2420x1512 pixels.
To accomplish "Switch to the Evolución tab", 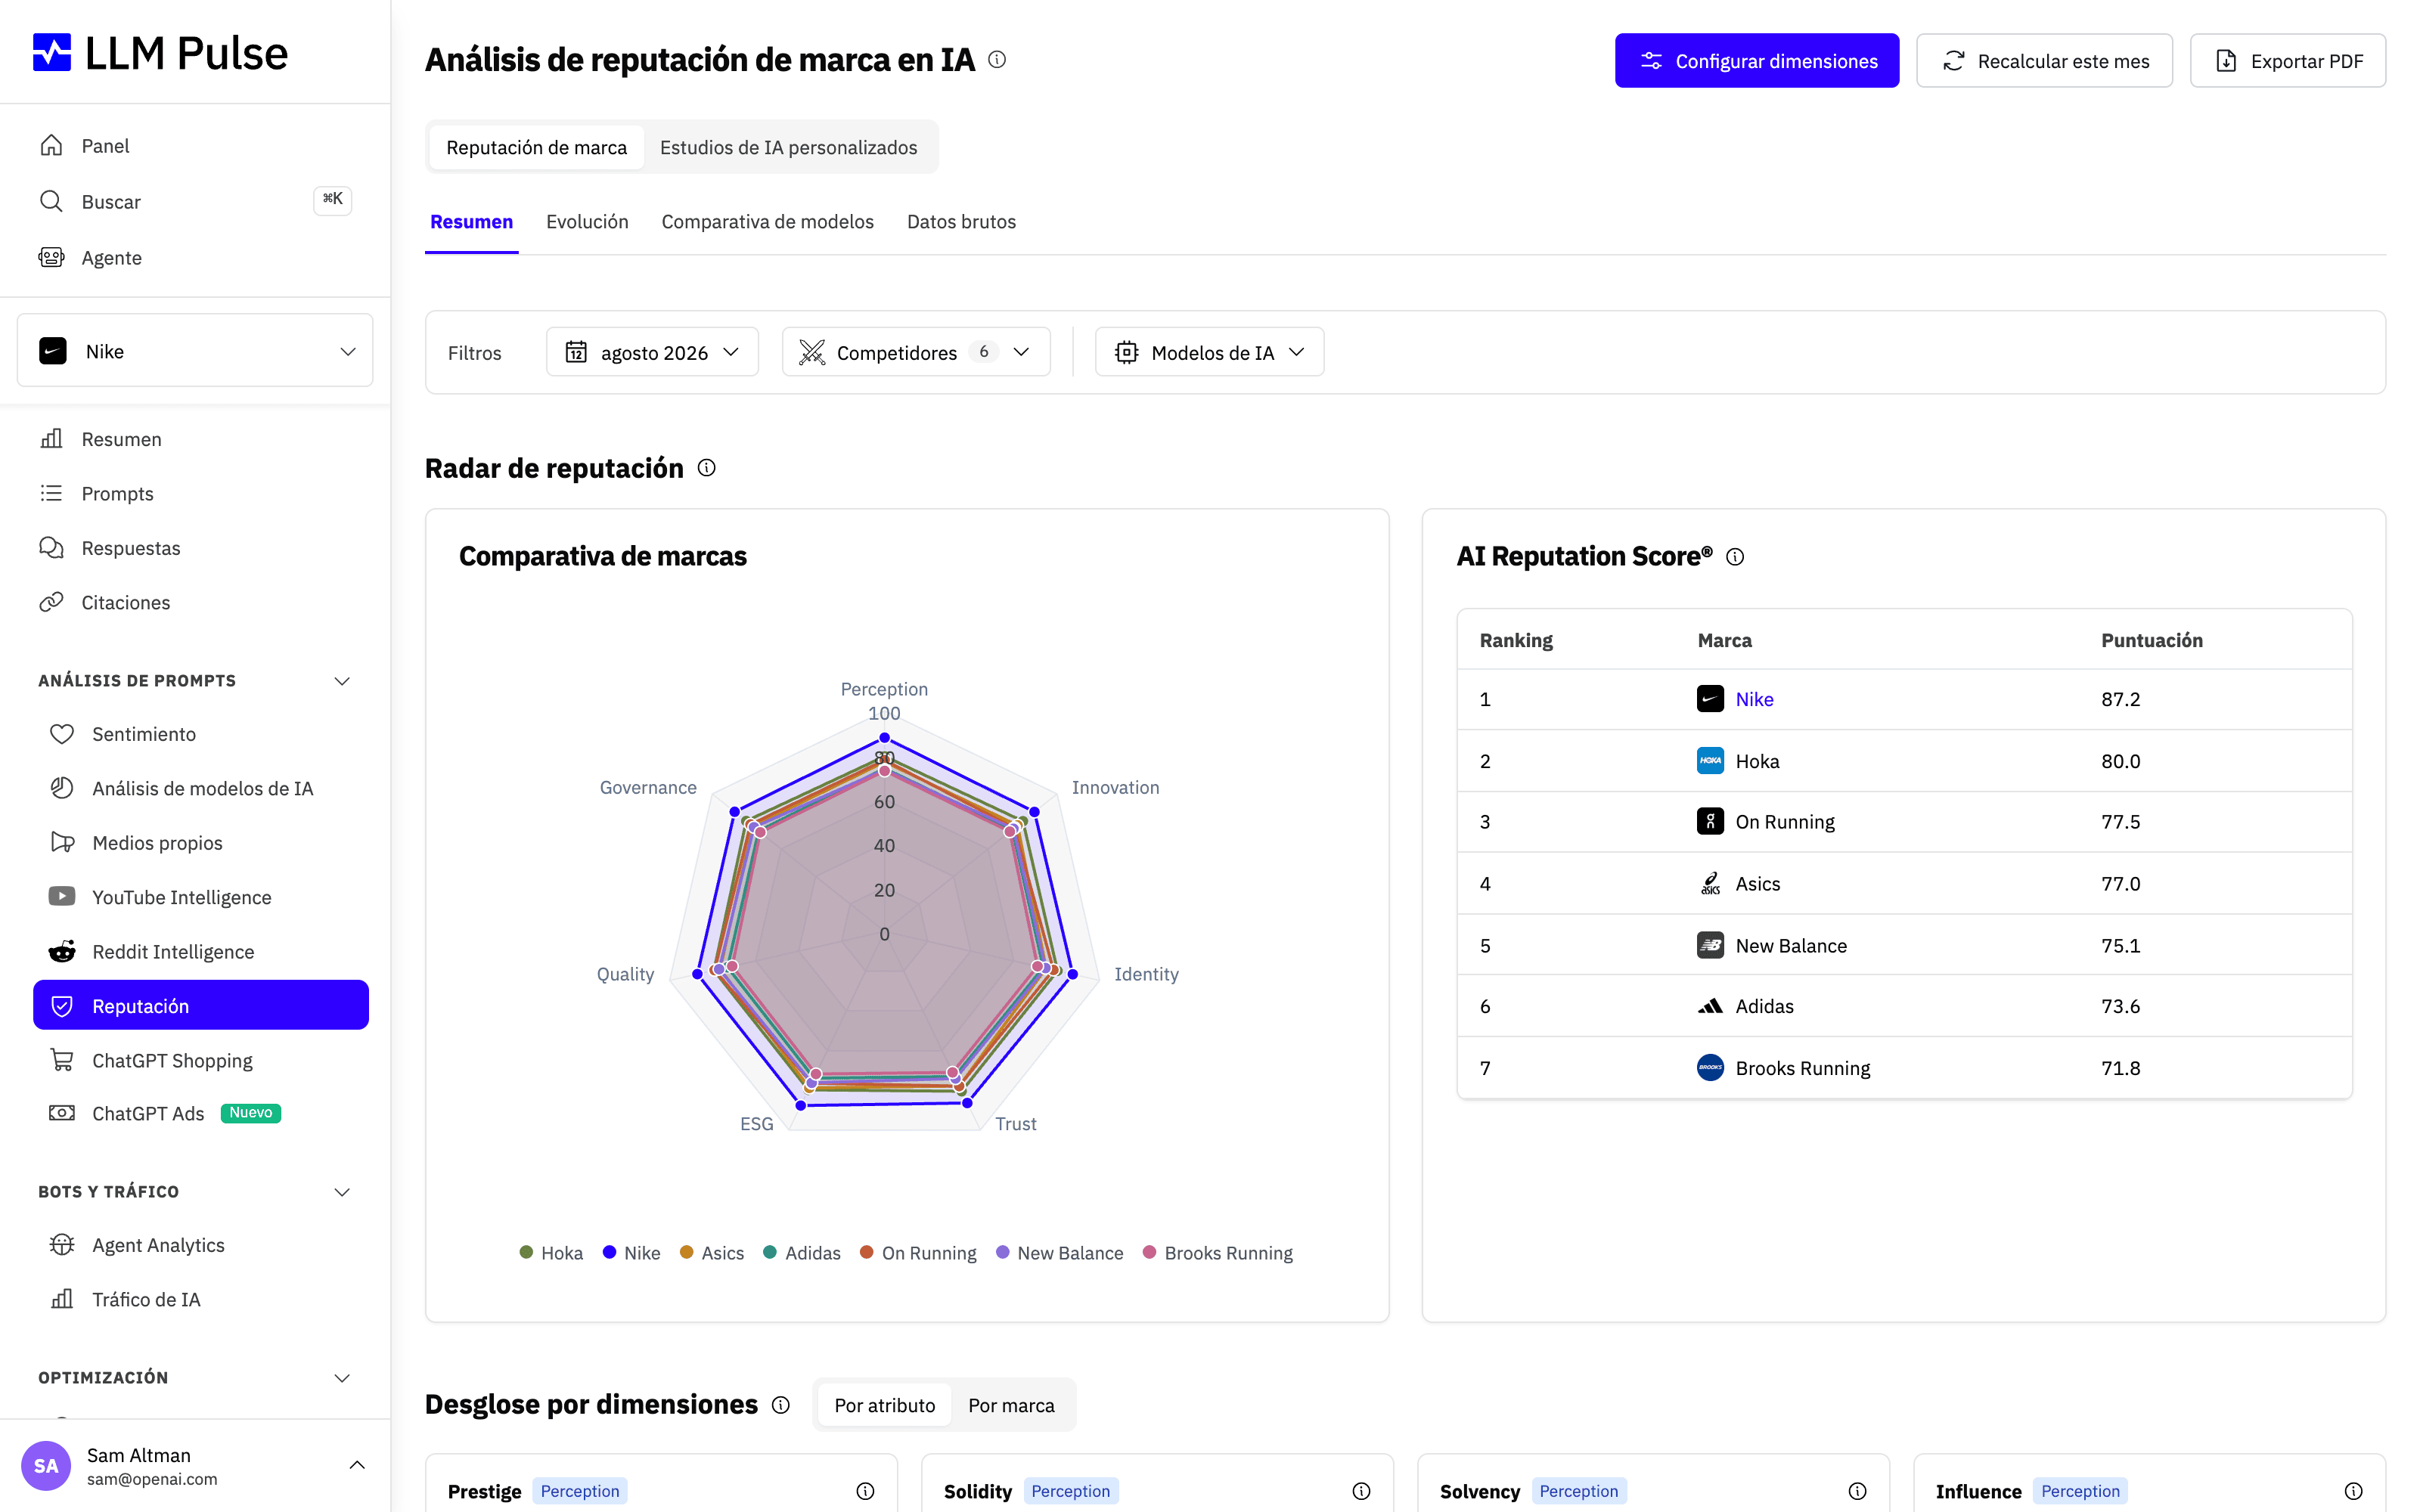I will [587, 221].
